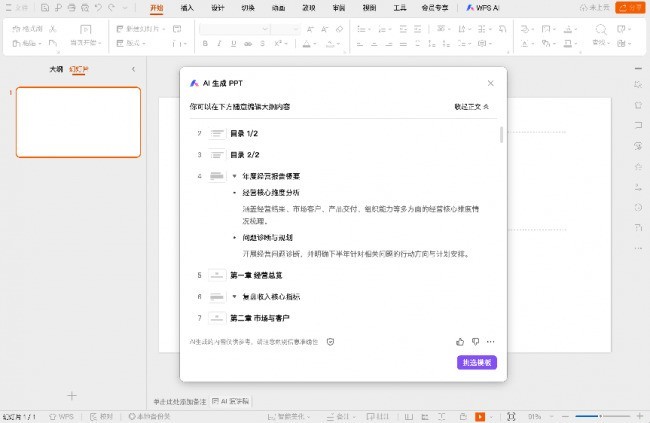This screenshot has height=423, width=650.
Task: Click the Italic formatting icon
Action: [219, 44]
